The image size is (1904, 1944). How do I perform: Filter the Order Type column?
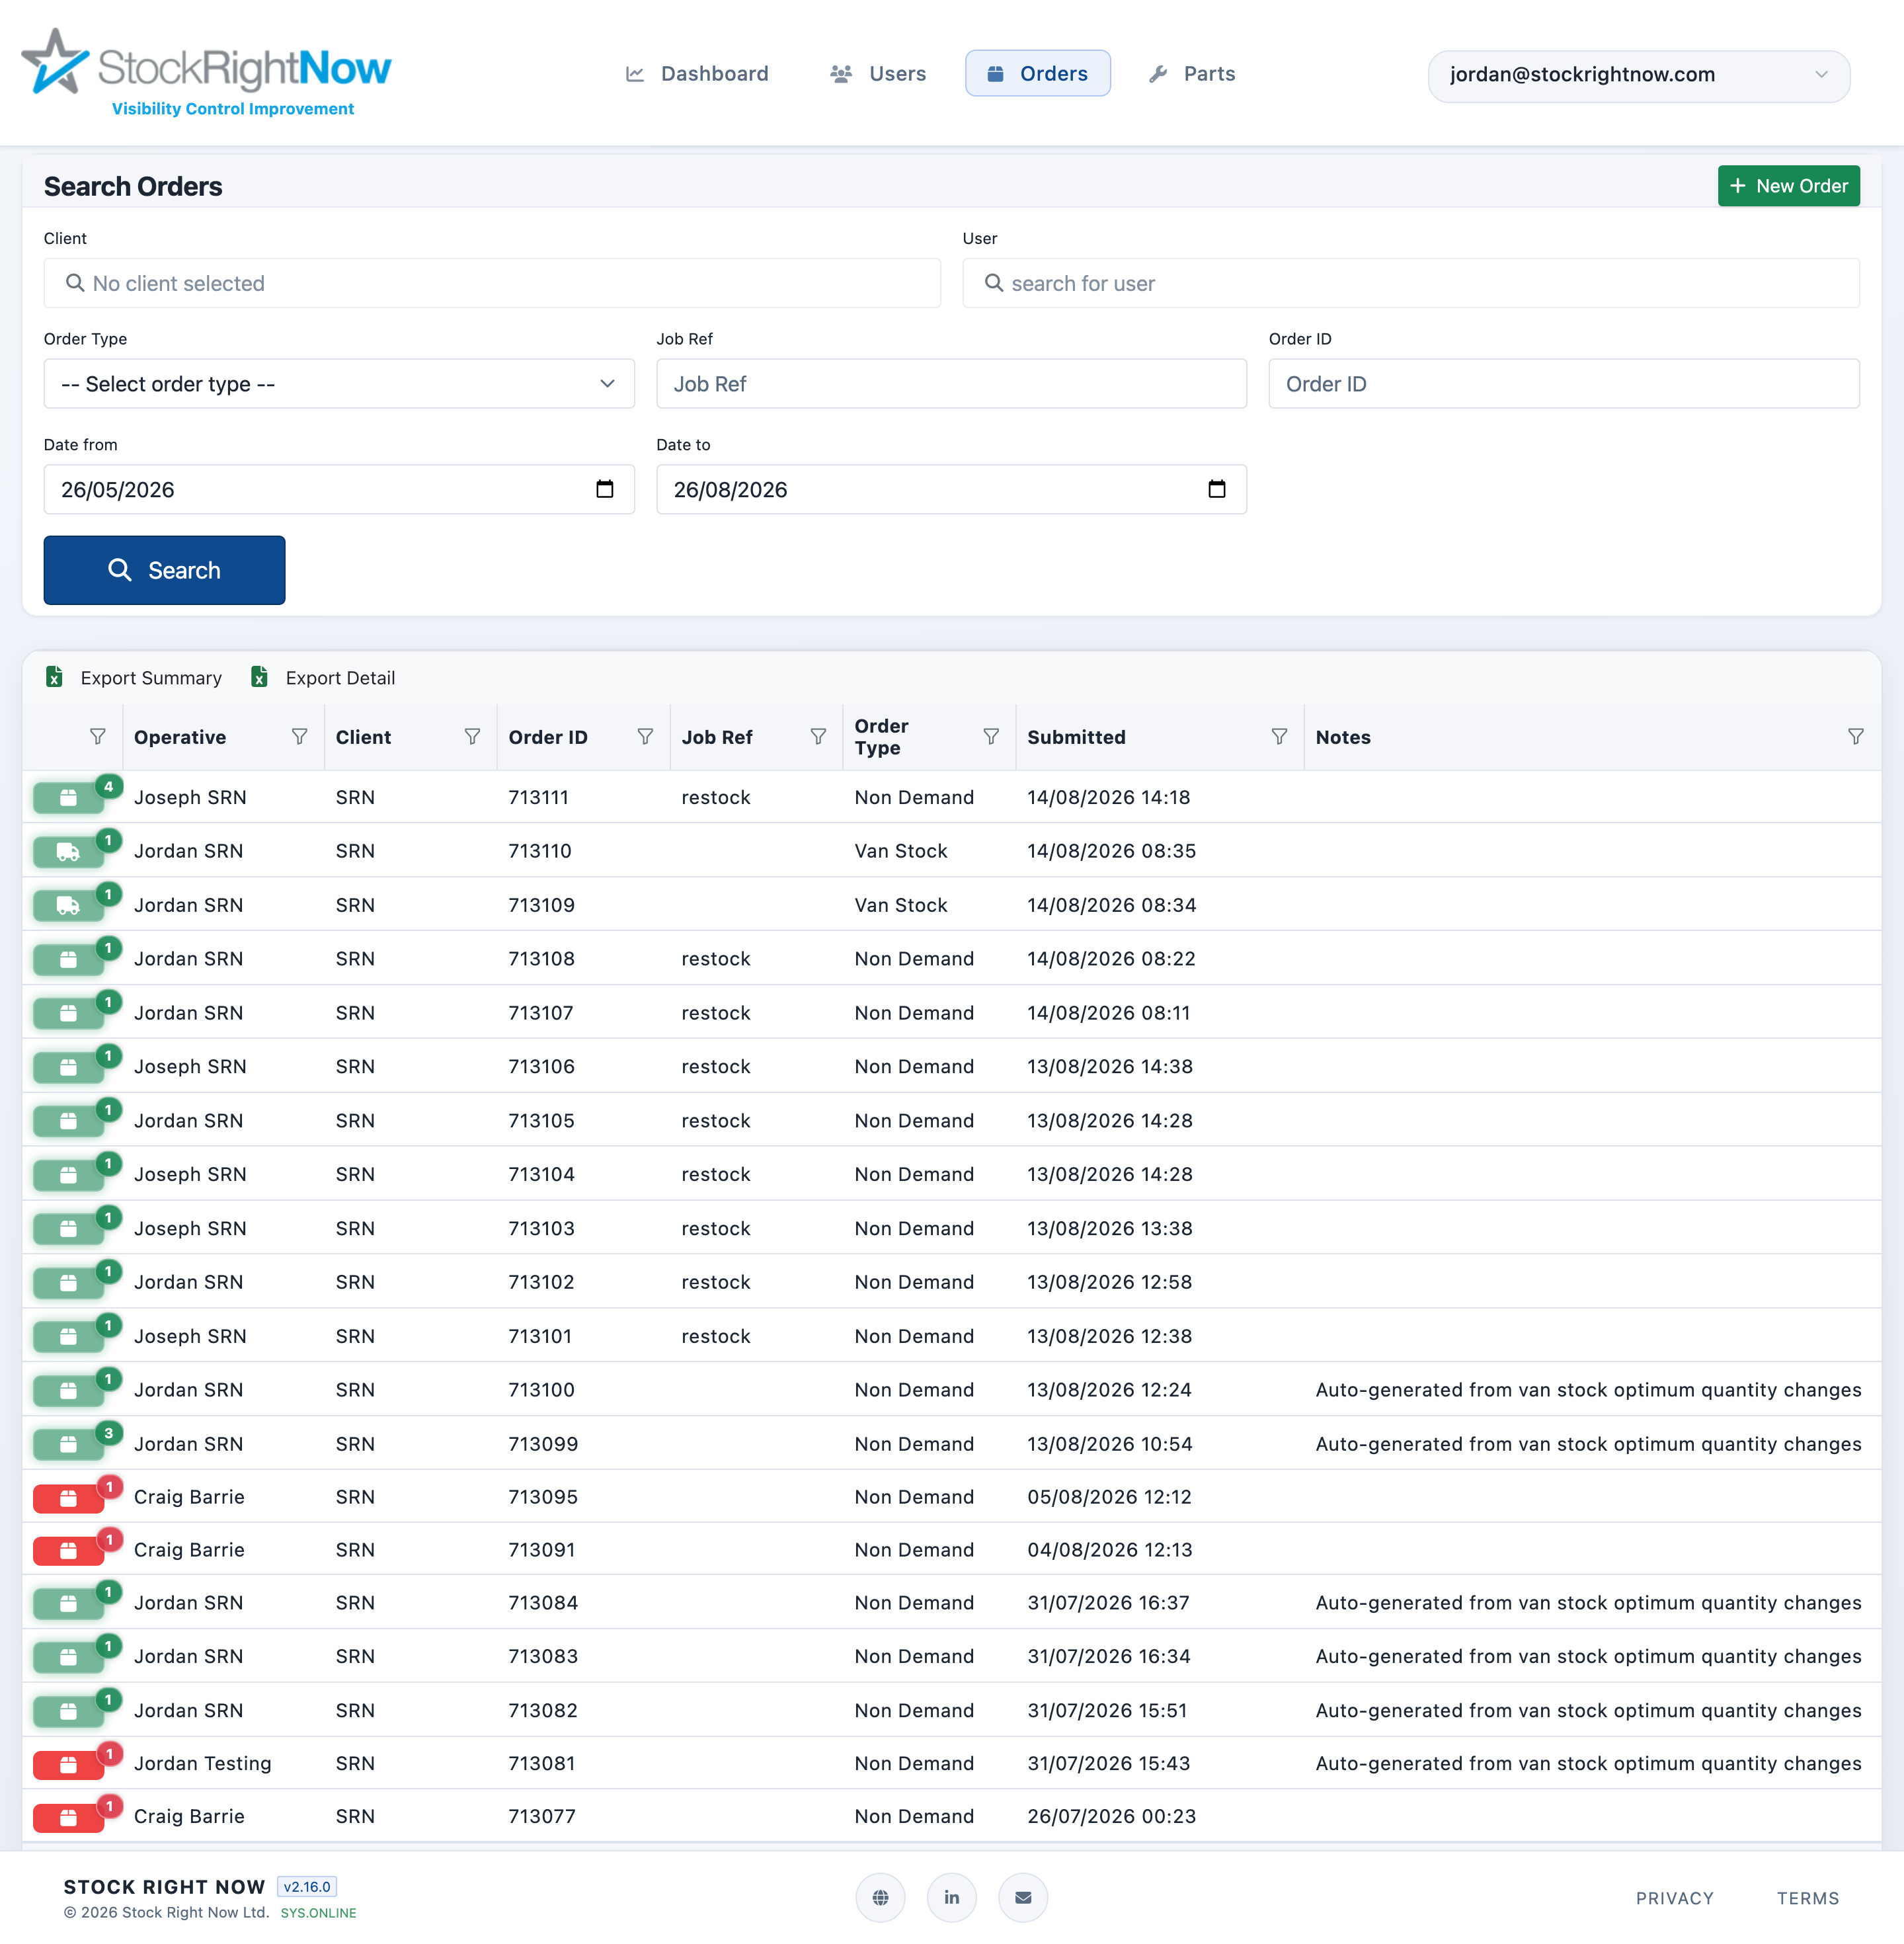pyautogui.click(x=991, y=737)
